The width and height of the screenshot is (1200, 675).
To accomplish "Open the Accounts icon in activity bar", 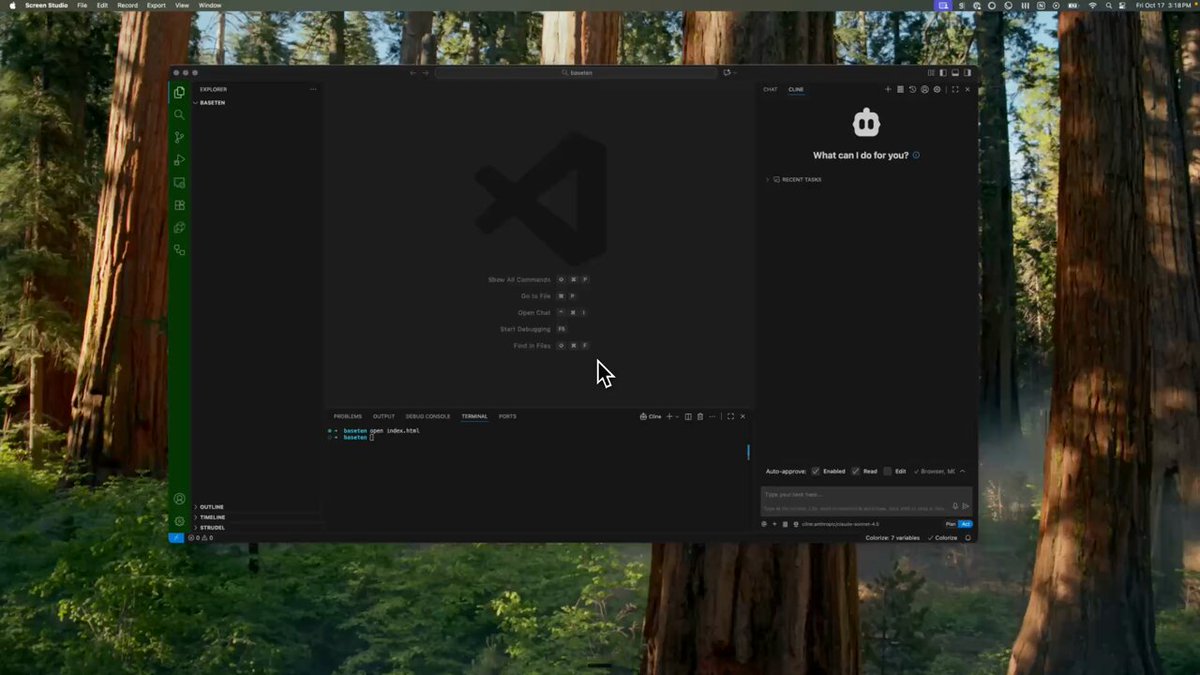I will tap(179, 499).
